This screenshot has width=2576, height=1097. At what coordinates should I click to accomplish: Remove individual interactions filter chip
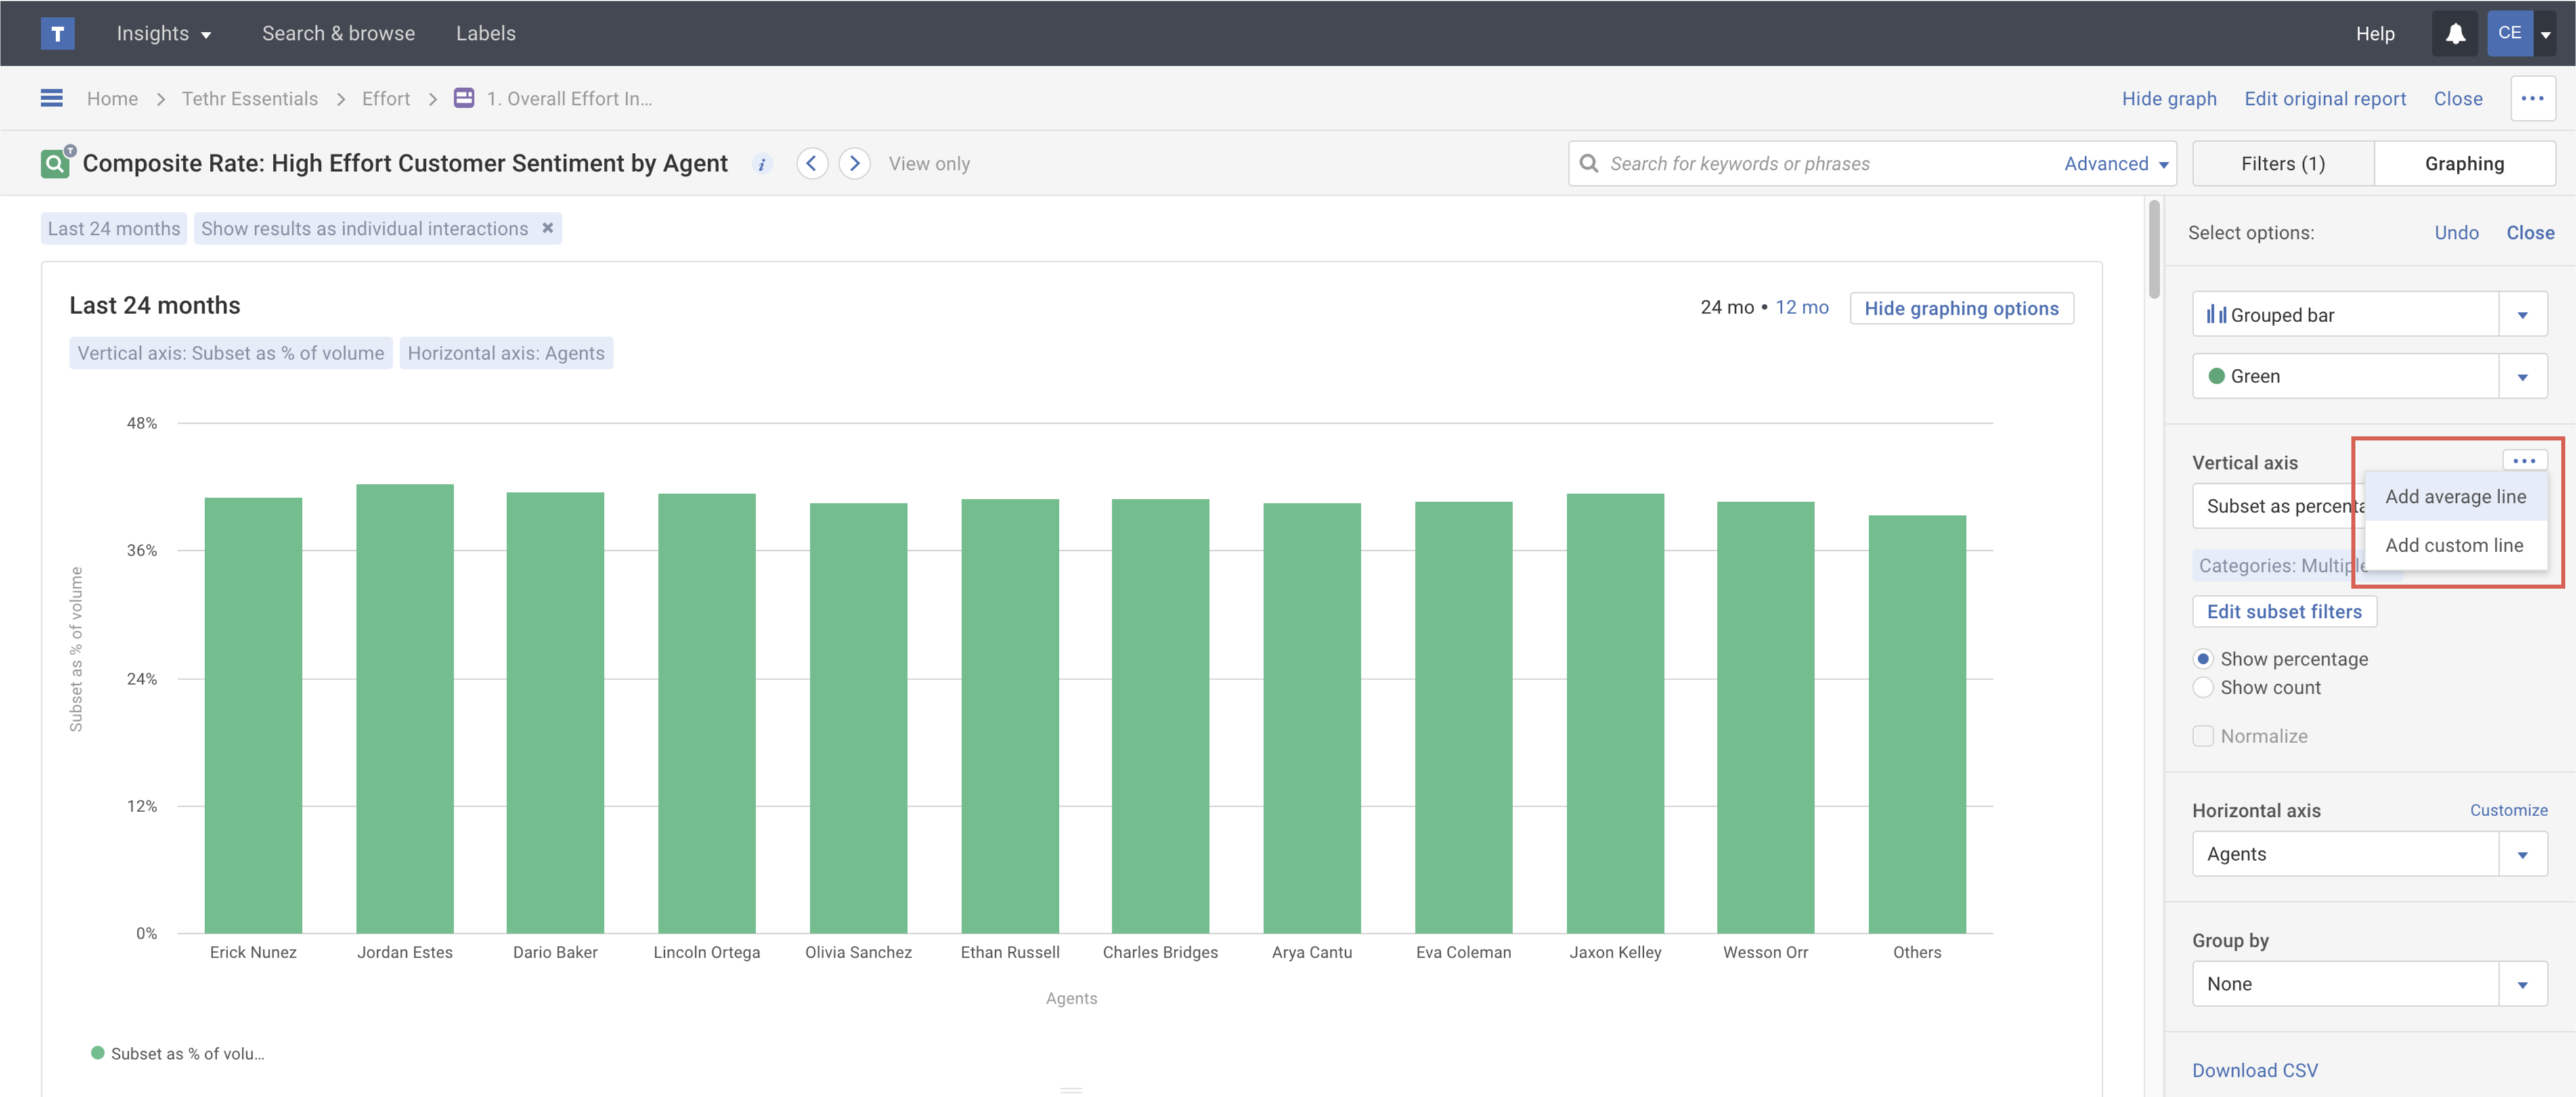coord(548,228)
